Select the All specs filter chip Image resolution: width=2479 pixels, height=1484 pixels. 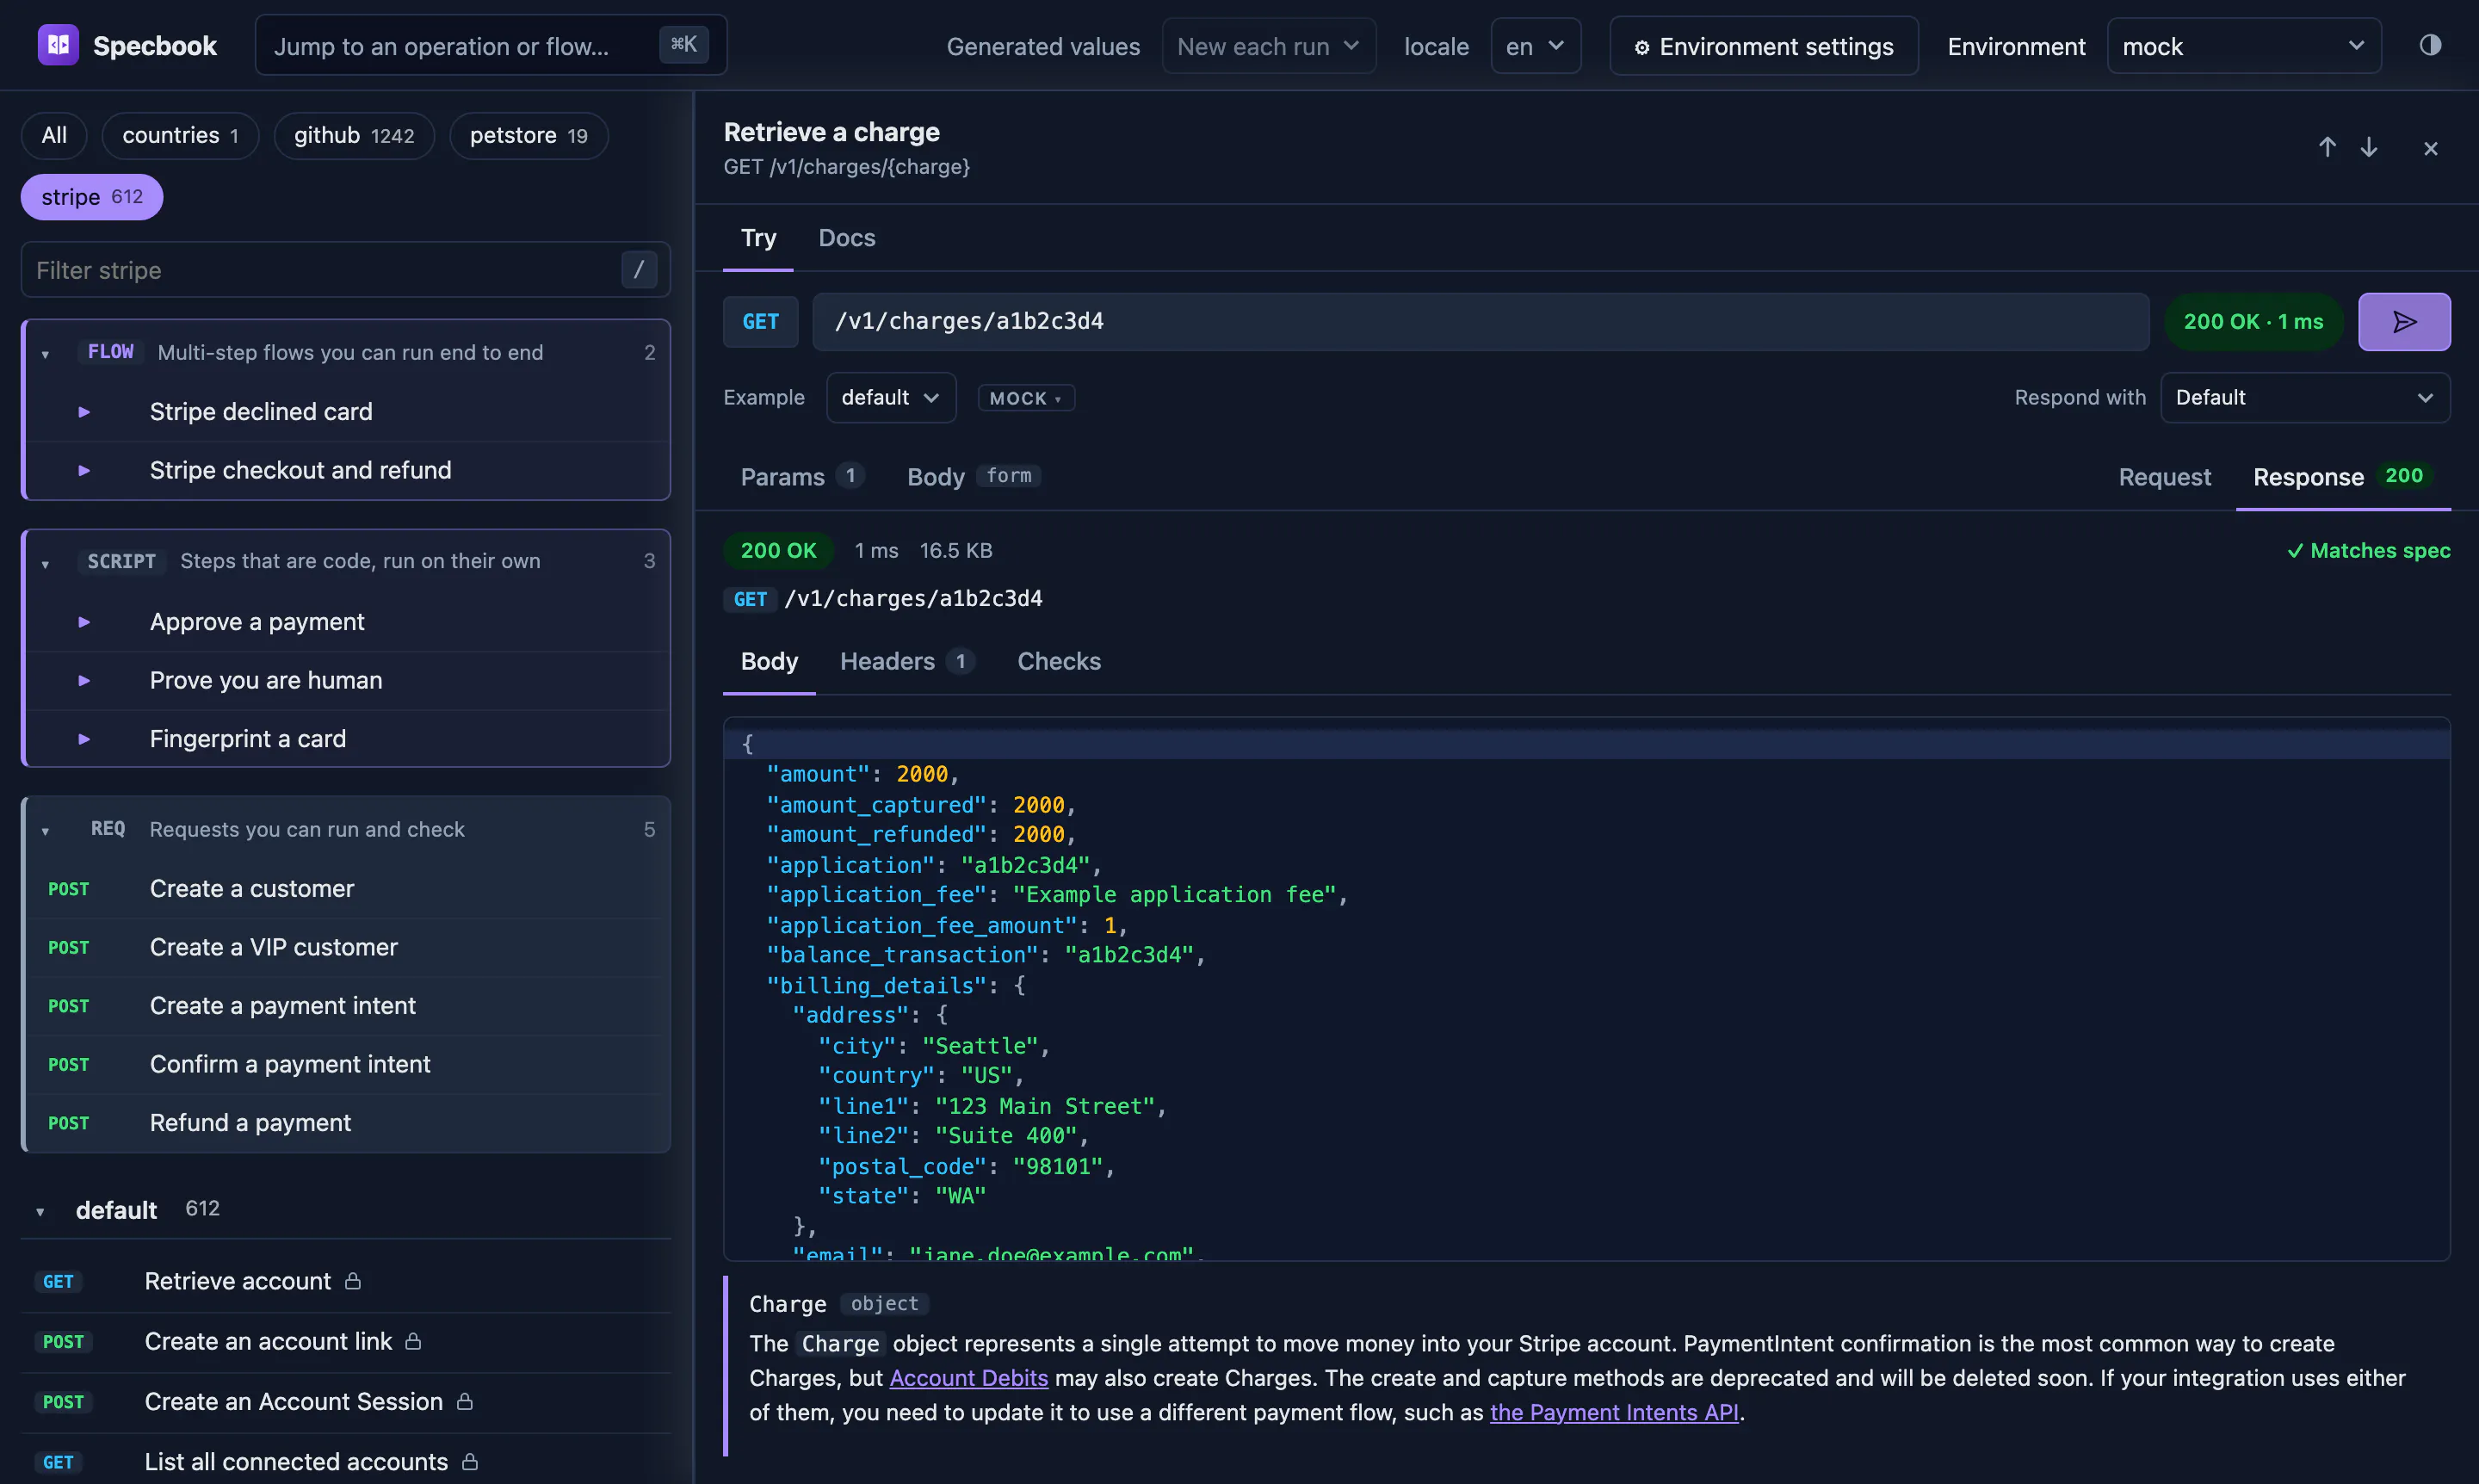54,135
